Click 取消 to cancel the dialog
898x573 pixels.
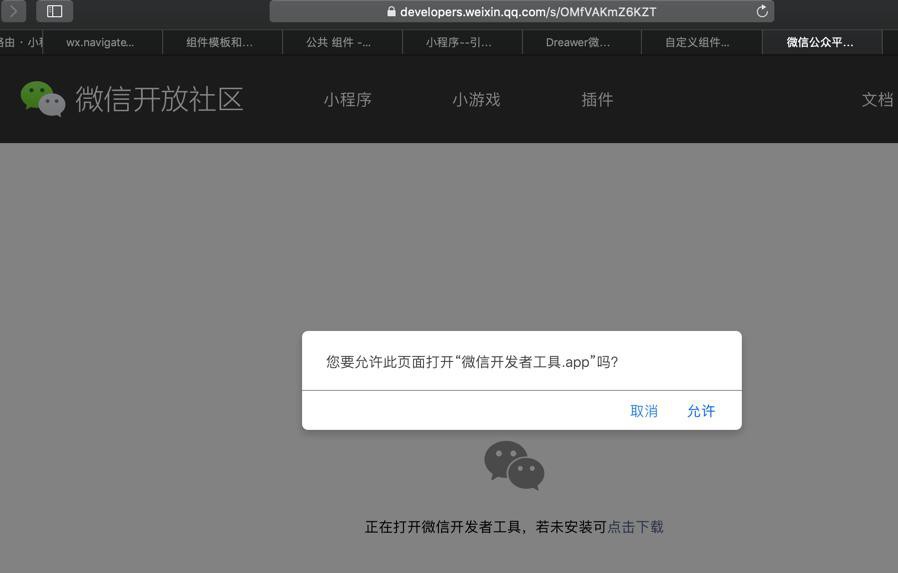644,410
